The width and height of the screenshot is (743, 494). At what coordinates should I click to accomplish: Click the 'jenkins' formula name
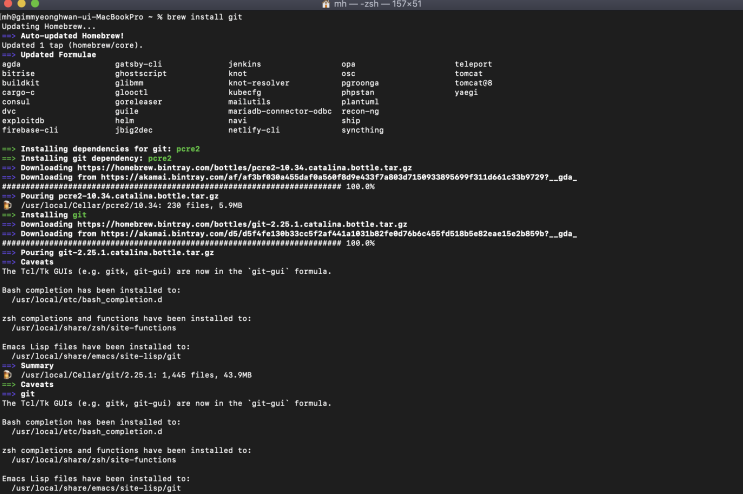[x=245, y=64]
